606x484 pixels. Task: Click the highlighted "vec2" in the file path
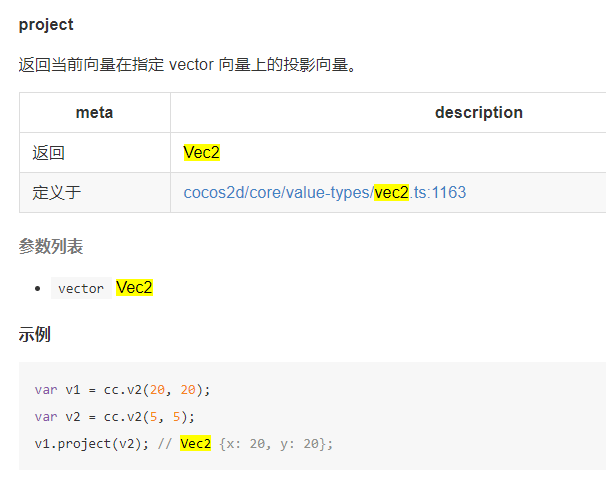[391, 192]
